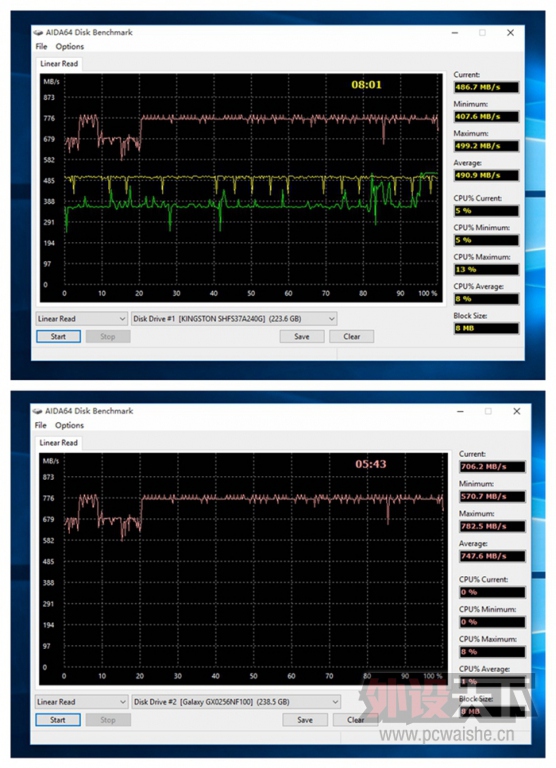Expand the Galaxy GX0256NF100 disk drive dropdown

pos(236,702)
